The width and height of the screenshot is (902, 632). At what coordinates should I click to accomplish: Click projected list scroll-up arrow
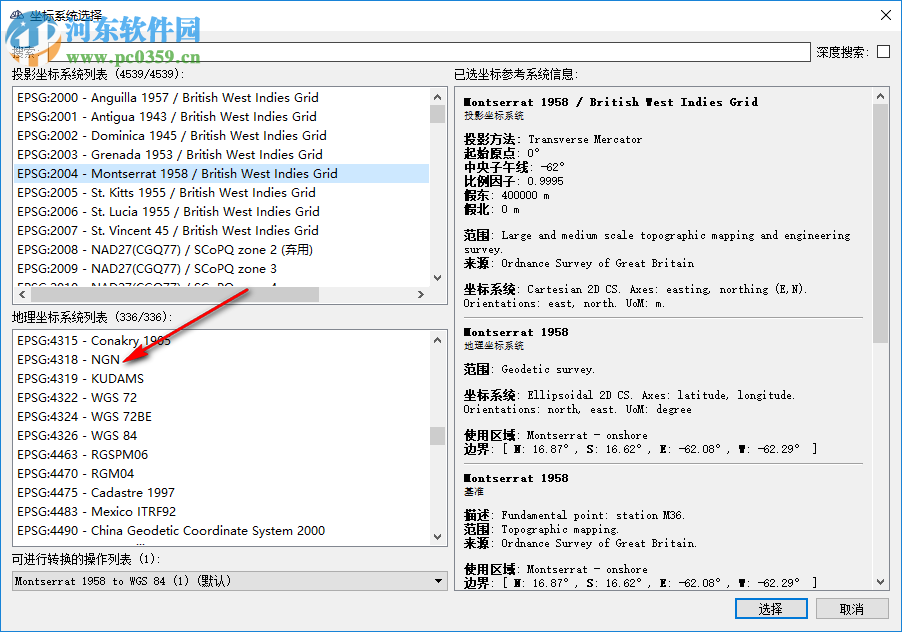coord(437,97)
